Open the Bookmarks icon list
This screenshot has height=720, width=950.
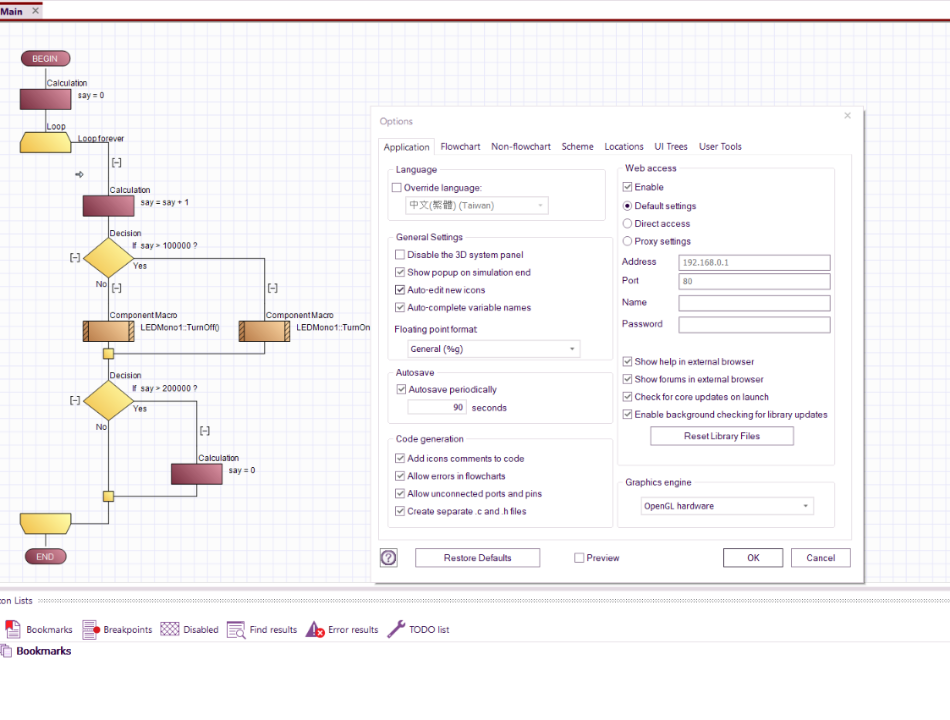click(39, 630)
